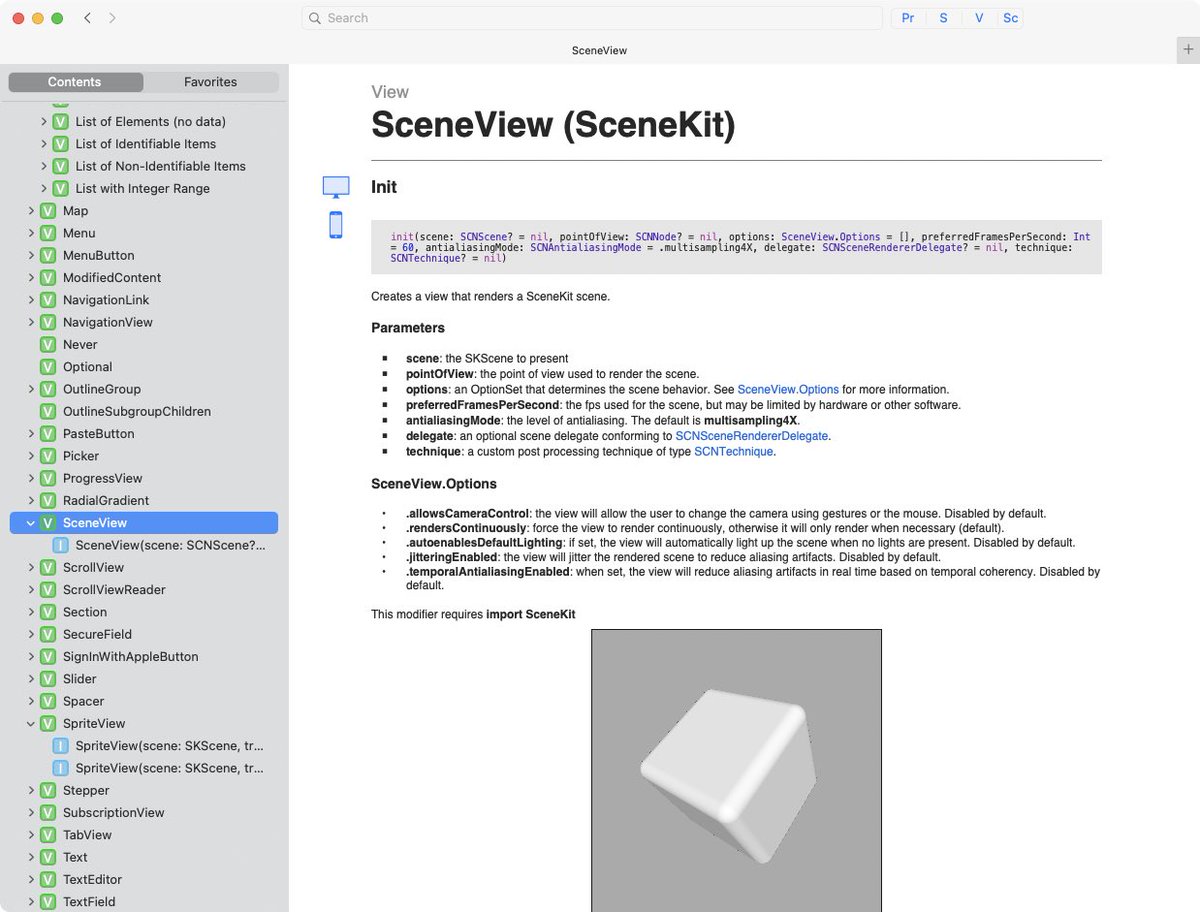Select the second SpriteView(scene: SKScene initializer row
The width and height of the screenshot is (1200, 912).
click(x=144, y=768)
